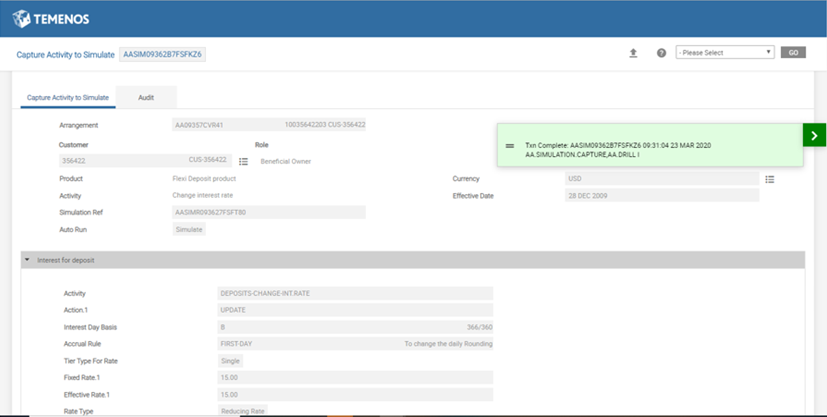Click the list icon beside the Customer field
The height and width of the screenshot is (417, 827).
[244, 161]
